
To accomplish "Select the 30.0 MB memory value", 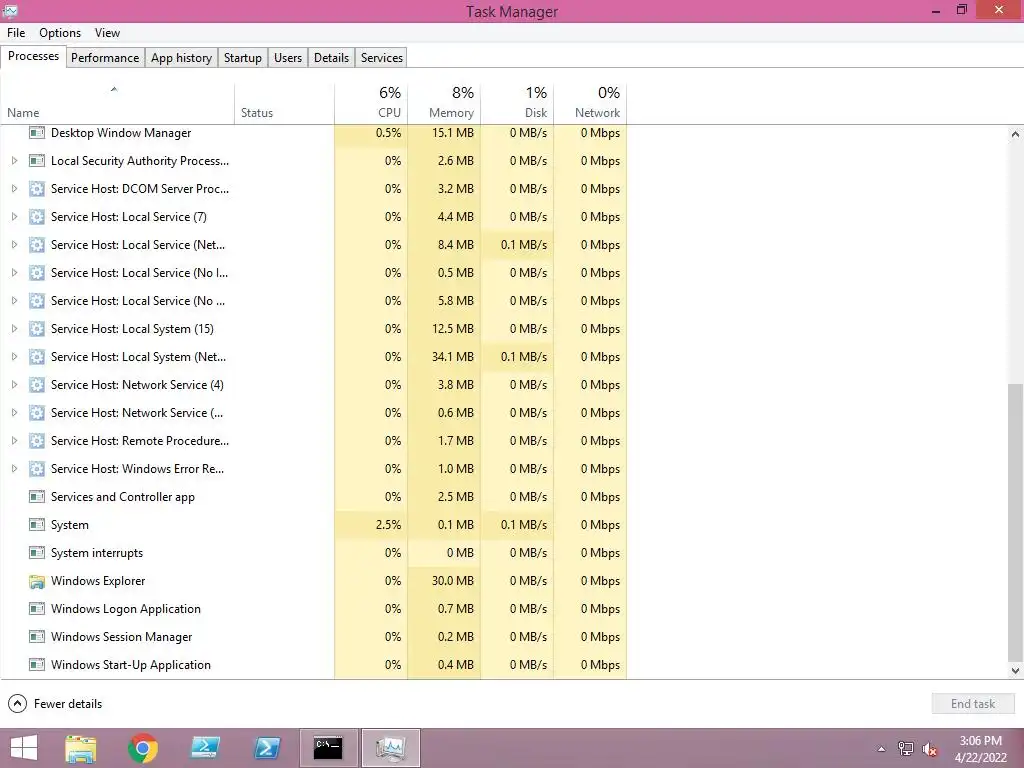I will pyautogui.click(x=453, y=581).
